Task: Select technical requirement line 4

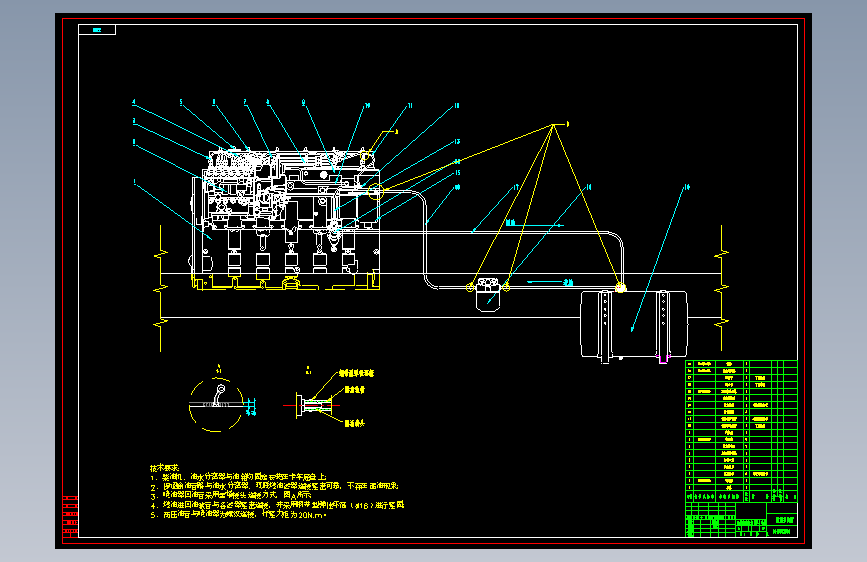Action: pyautogui.click(x=277, y=505)
